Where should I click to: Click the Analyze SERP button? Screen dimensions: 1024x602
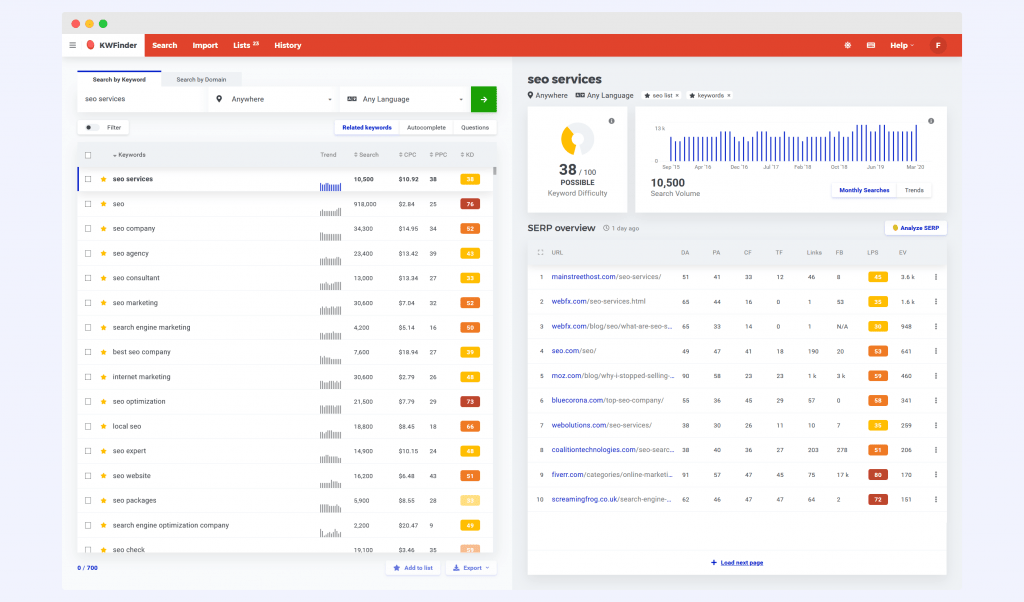916,228
